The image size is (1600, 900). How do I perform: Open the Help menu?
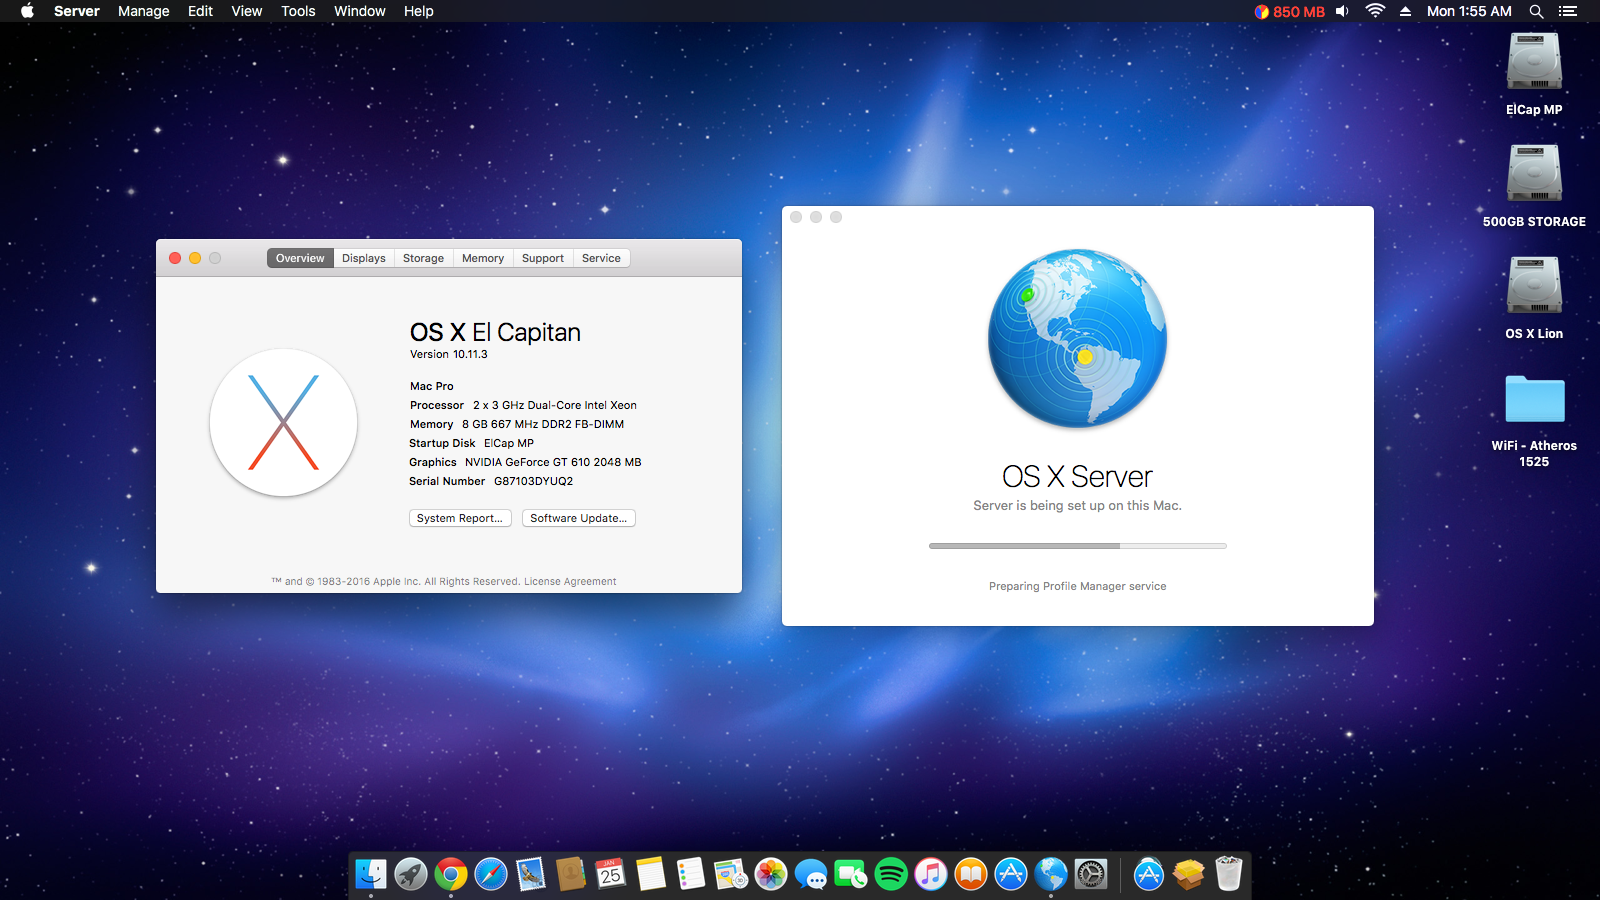418,11
